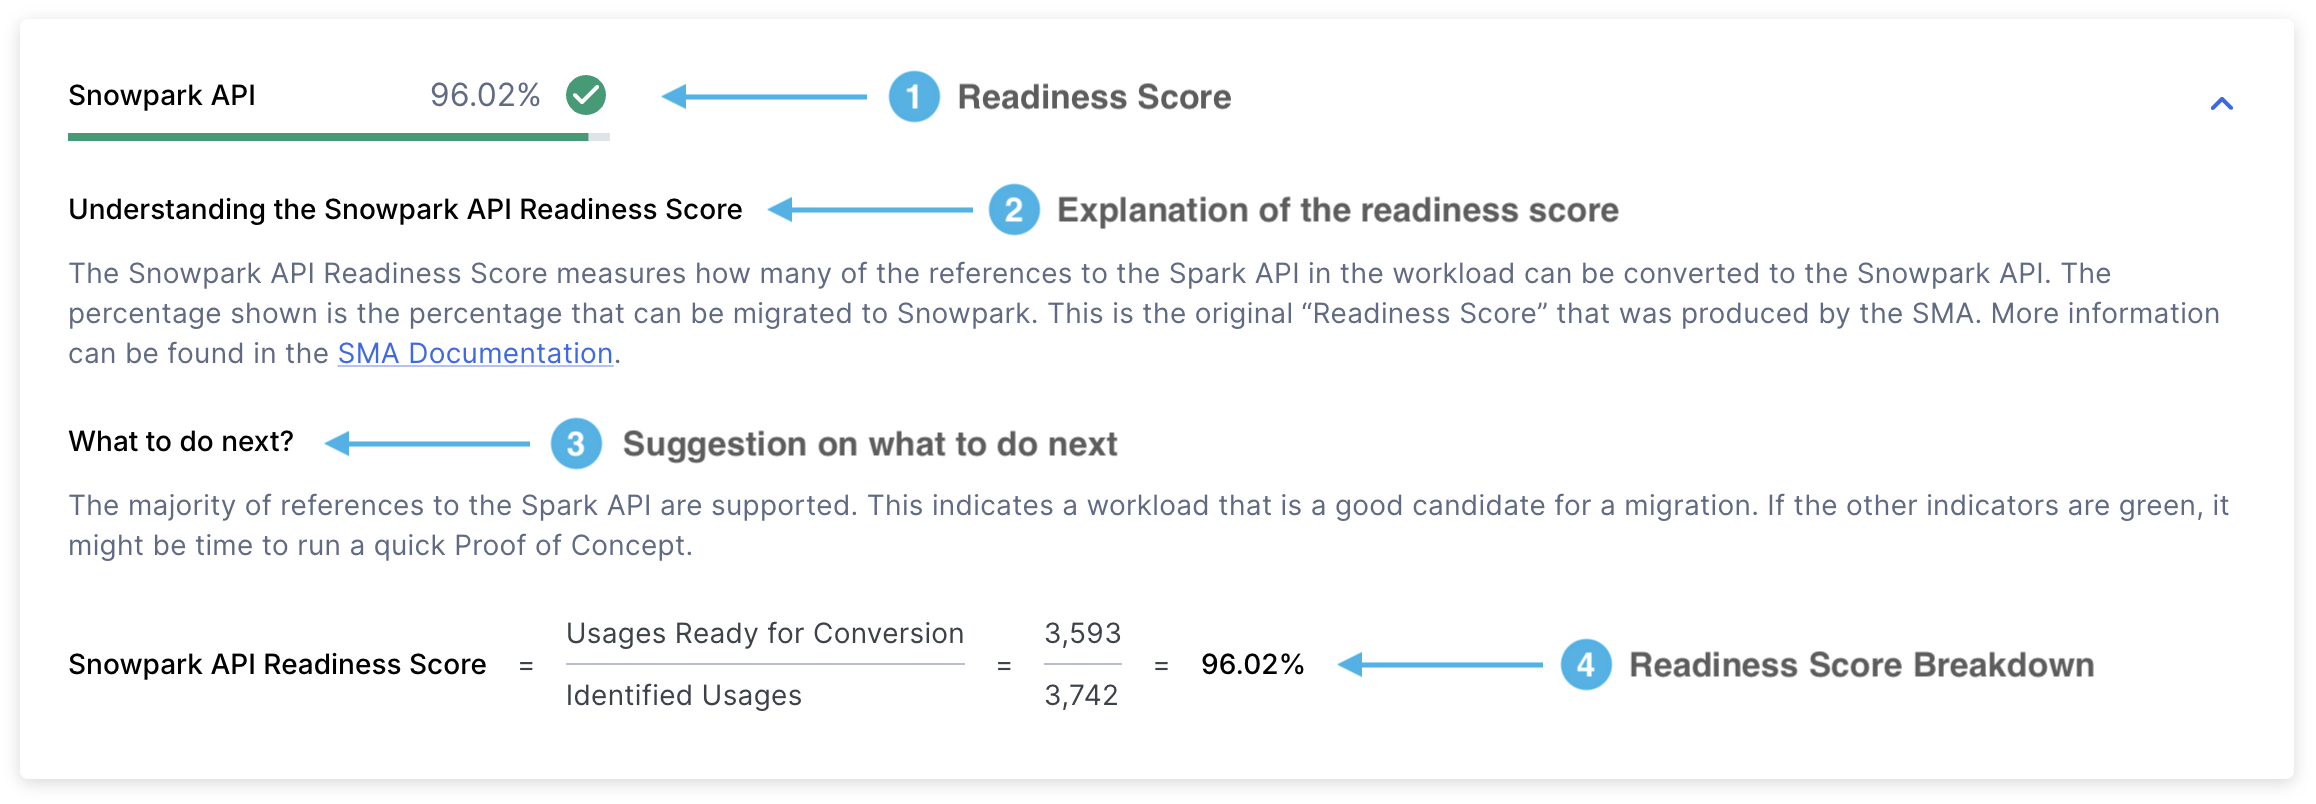This screenshot has width=2316, height=804.
Task: Select the numbered badge labeled 2
Action: tap(1012, 210)
